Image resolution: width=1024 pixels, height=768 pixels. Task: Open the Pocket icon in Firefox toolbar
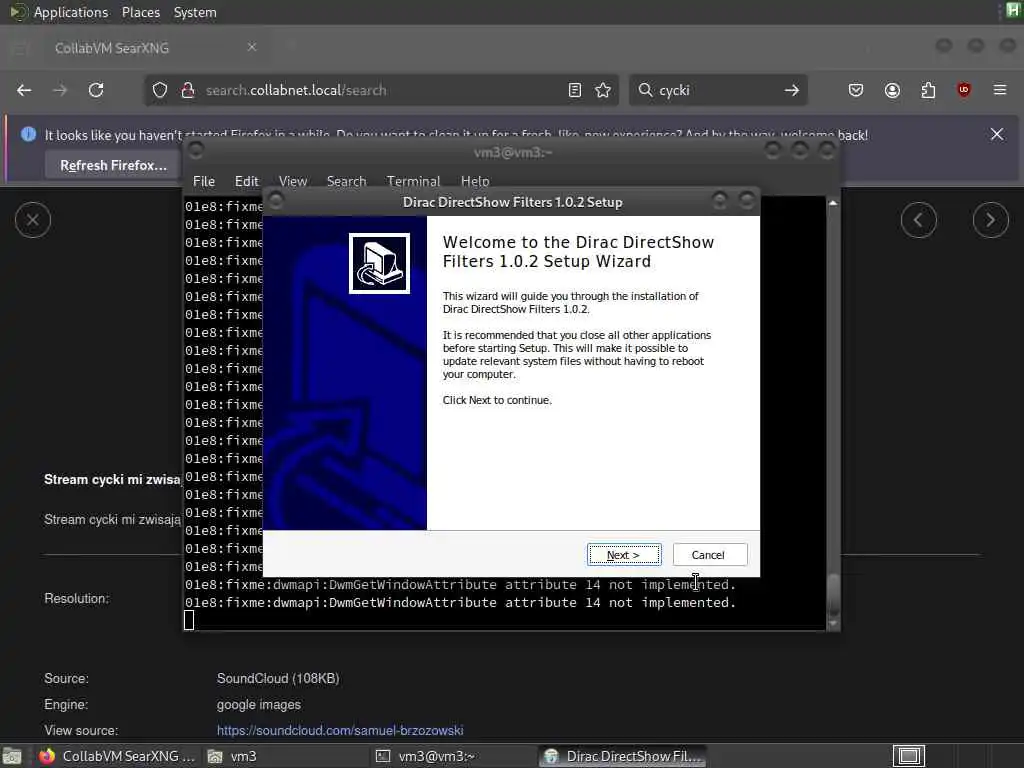pos(856,90)
